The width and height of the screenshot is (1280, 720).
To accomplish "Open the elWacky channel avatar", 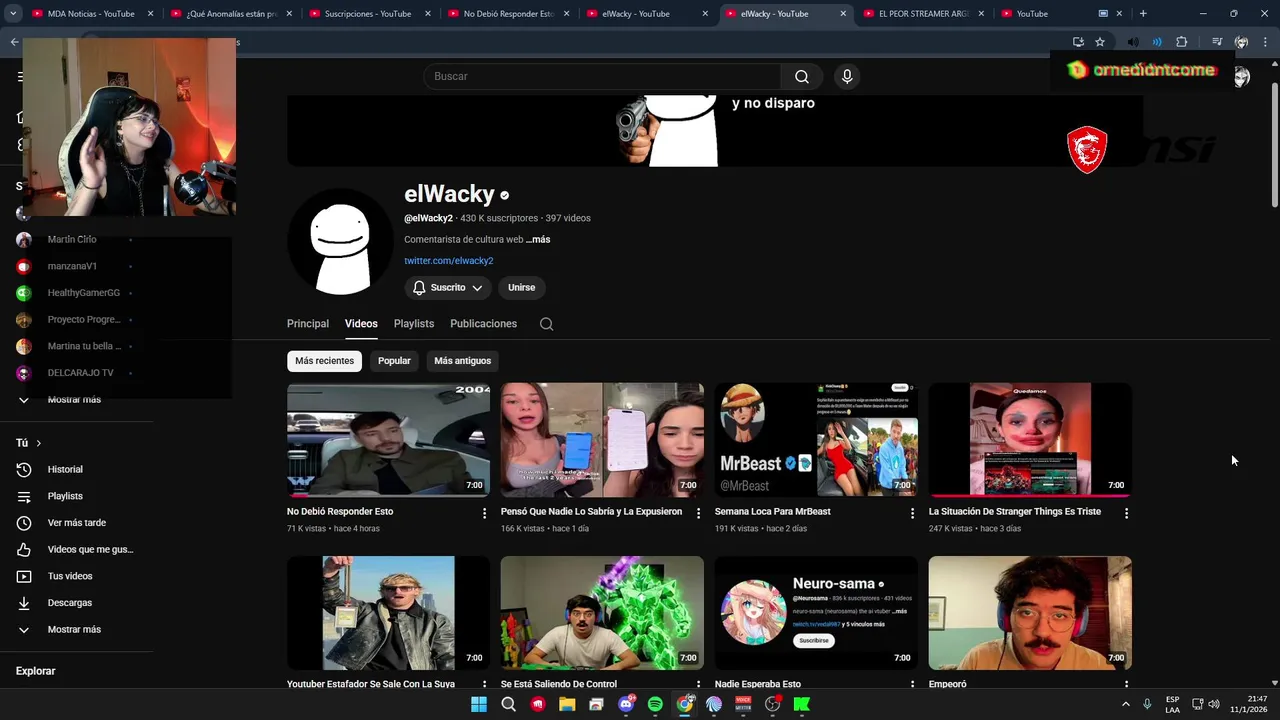I will [340, 241].
